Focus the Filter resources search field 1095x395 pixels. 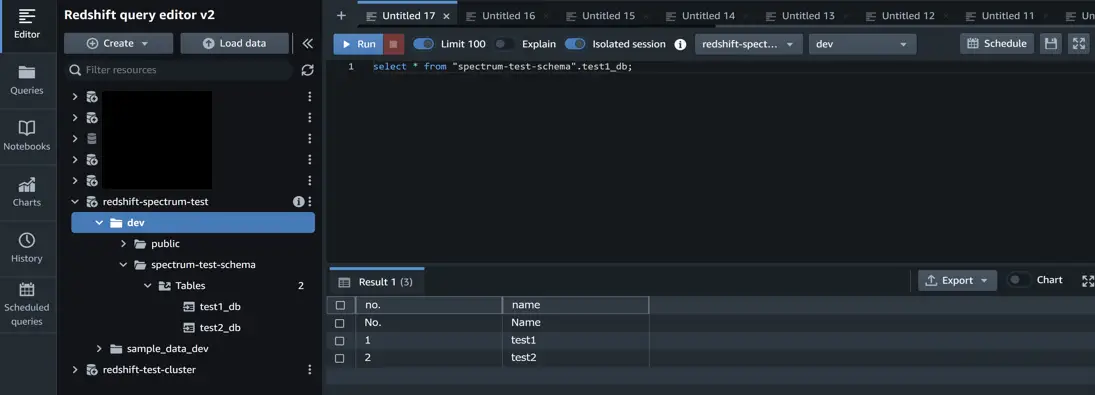(x=180, y=70)
